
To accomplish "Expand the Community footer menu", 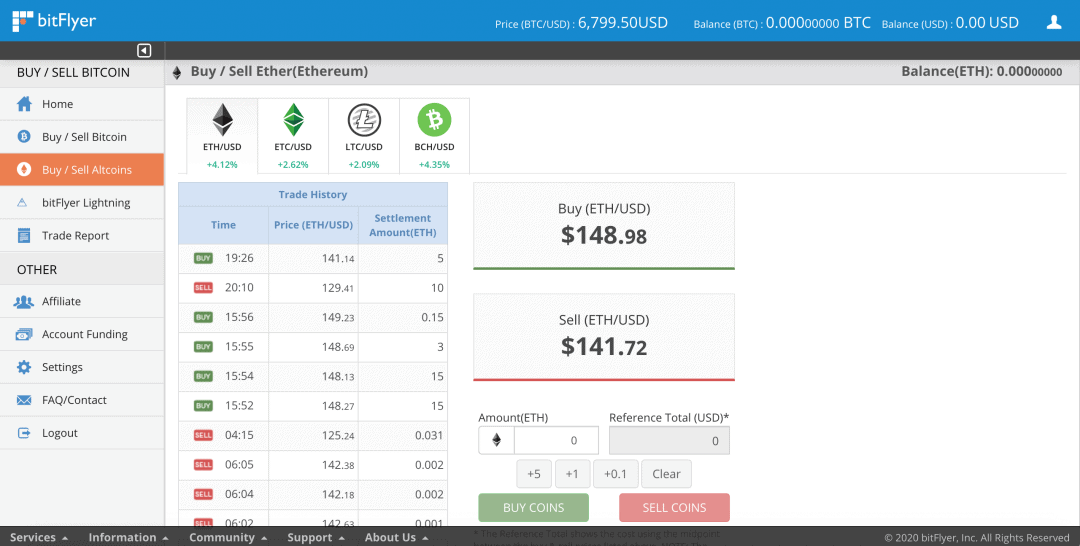I will tap(228, 537).
